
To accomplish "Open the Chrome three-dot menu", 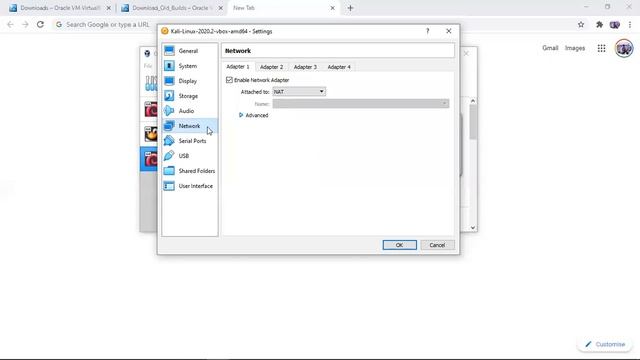I will [630, 24].
